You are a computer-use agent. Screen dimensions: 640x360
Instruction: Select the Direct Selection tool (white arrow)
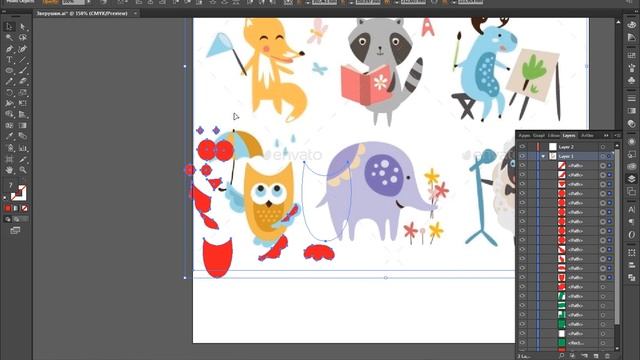(x=22, y=27)
